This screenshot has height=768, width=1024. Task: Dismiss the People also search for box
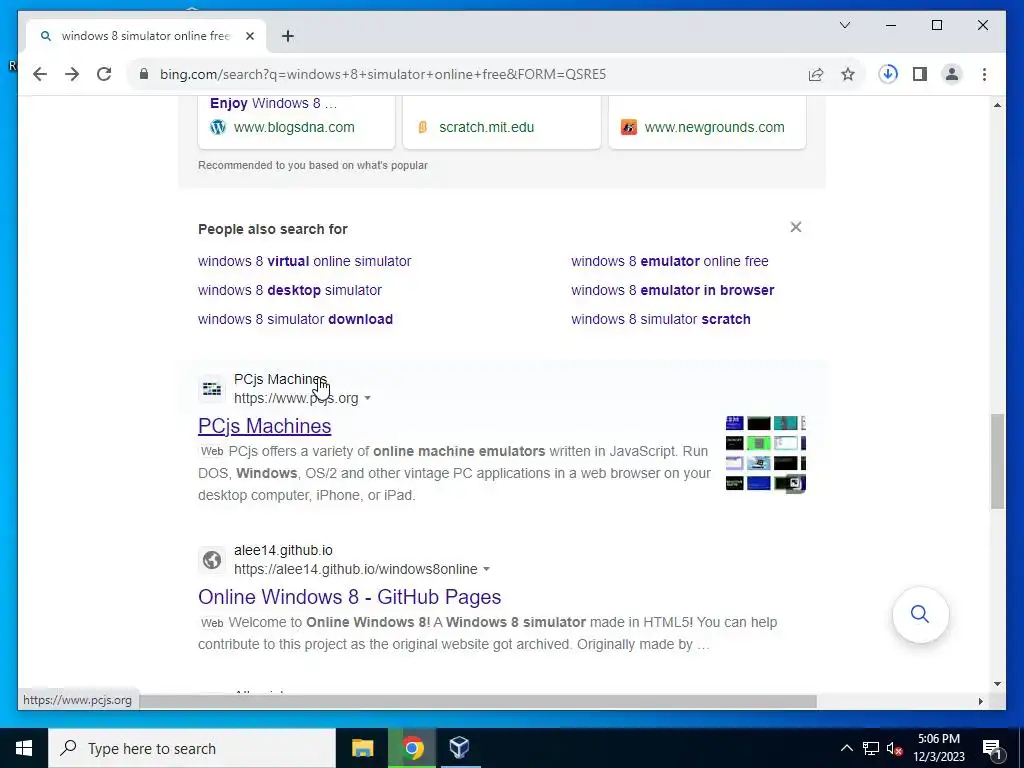[x=795, y=227]
